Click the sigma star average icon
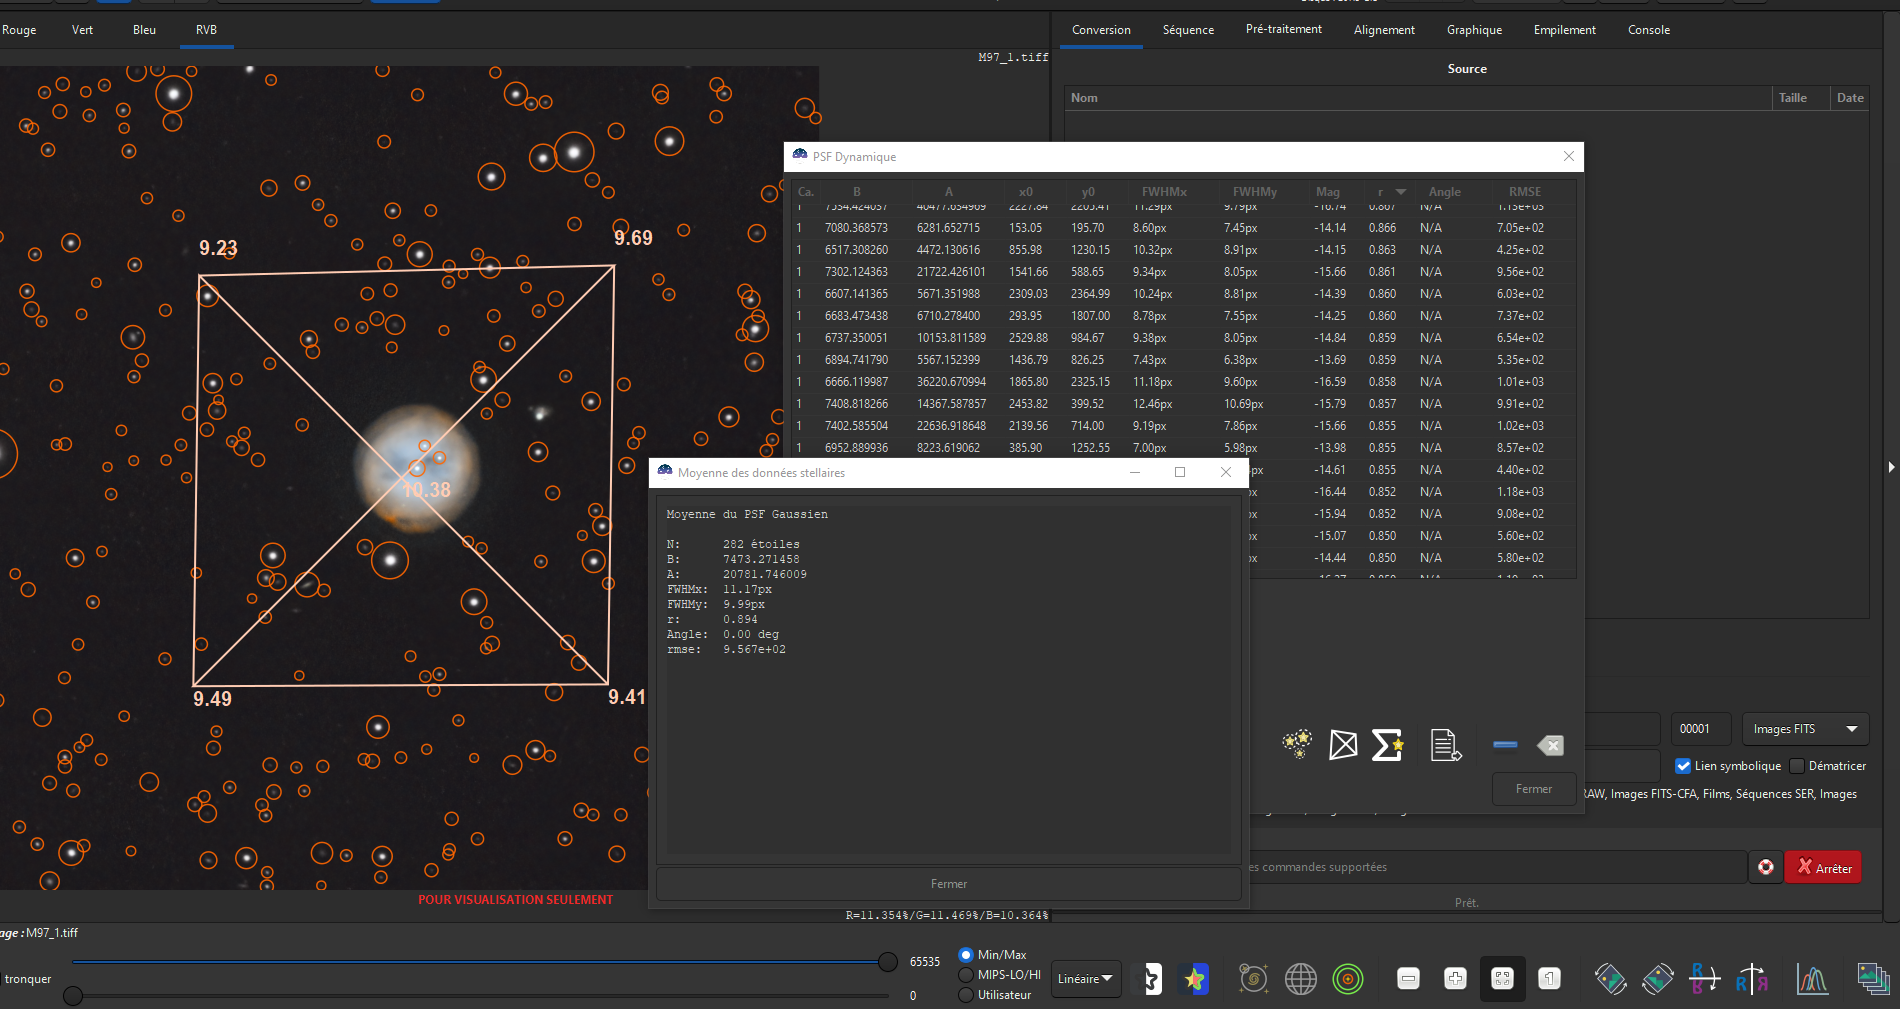 coord(1387,745)
